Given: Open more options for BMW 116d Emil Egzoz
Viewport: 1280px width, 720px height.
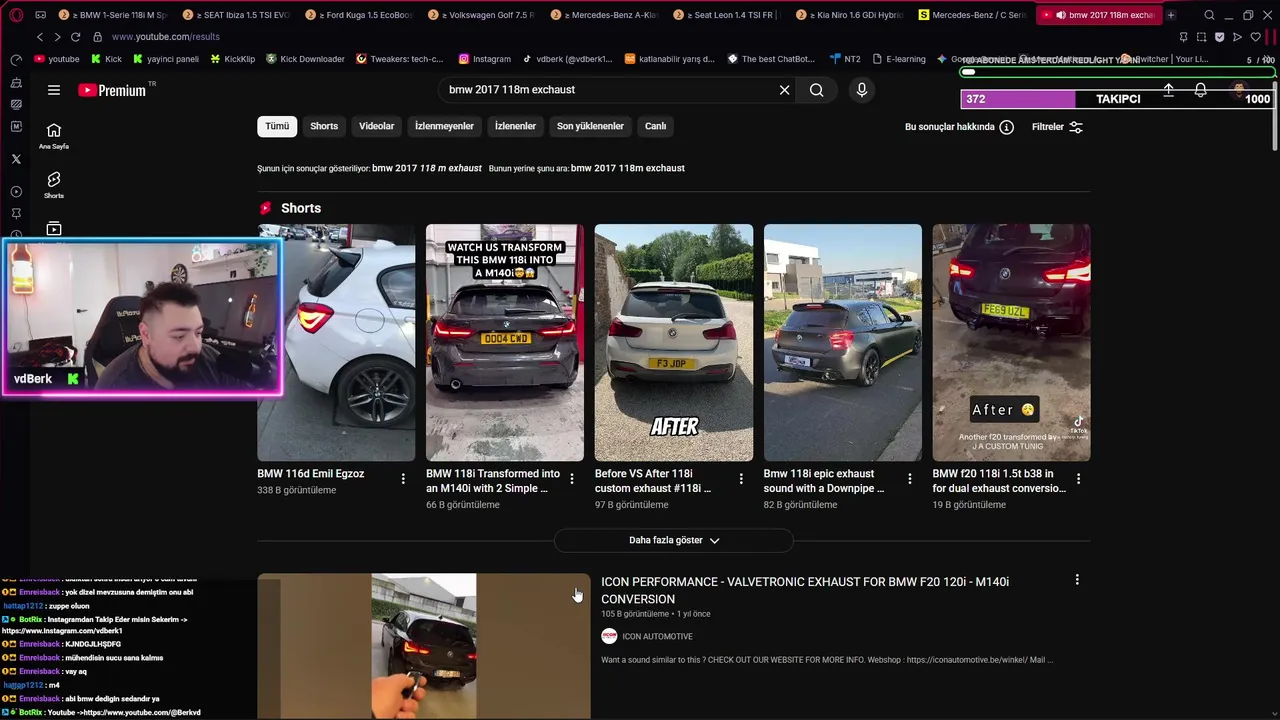Looking at the screenshot, I should 403,479.
